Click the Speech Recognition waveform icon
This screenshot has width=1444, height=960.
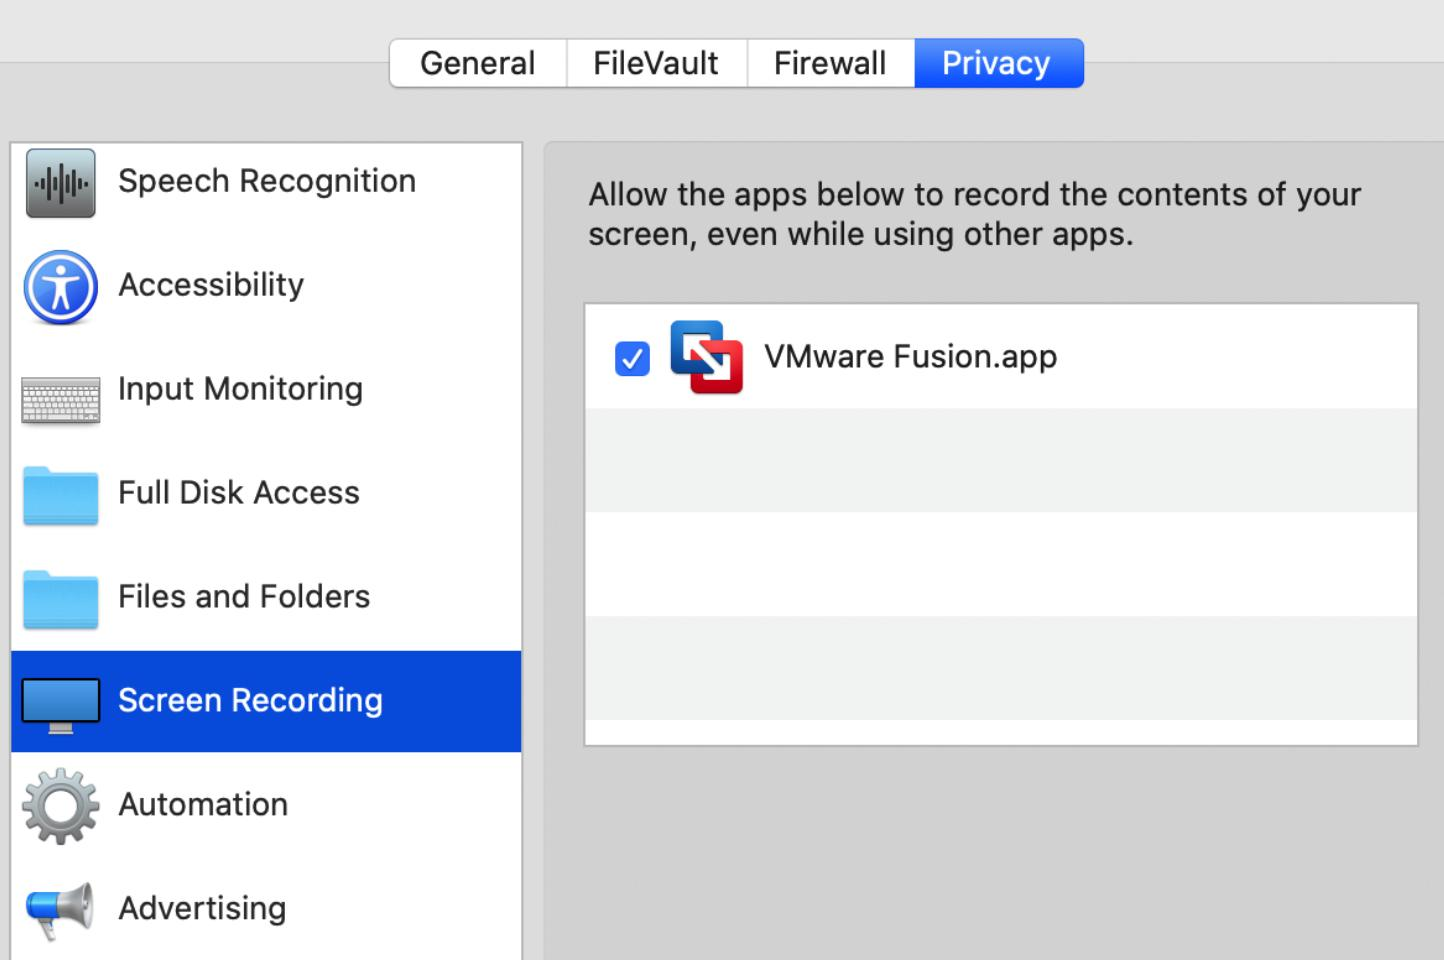click(x=61, y=183)
